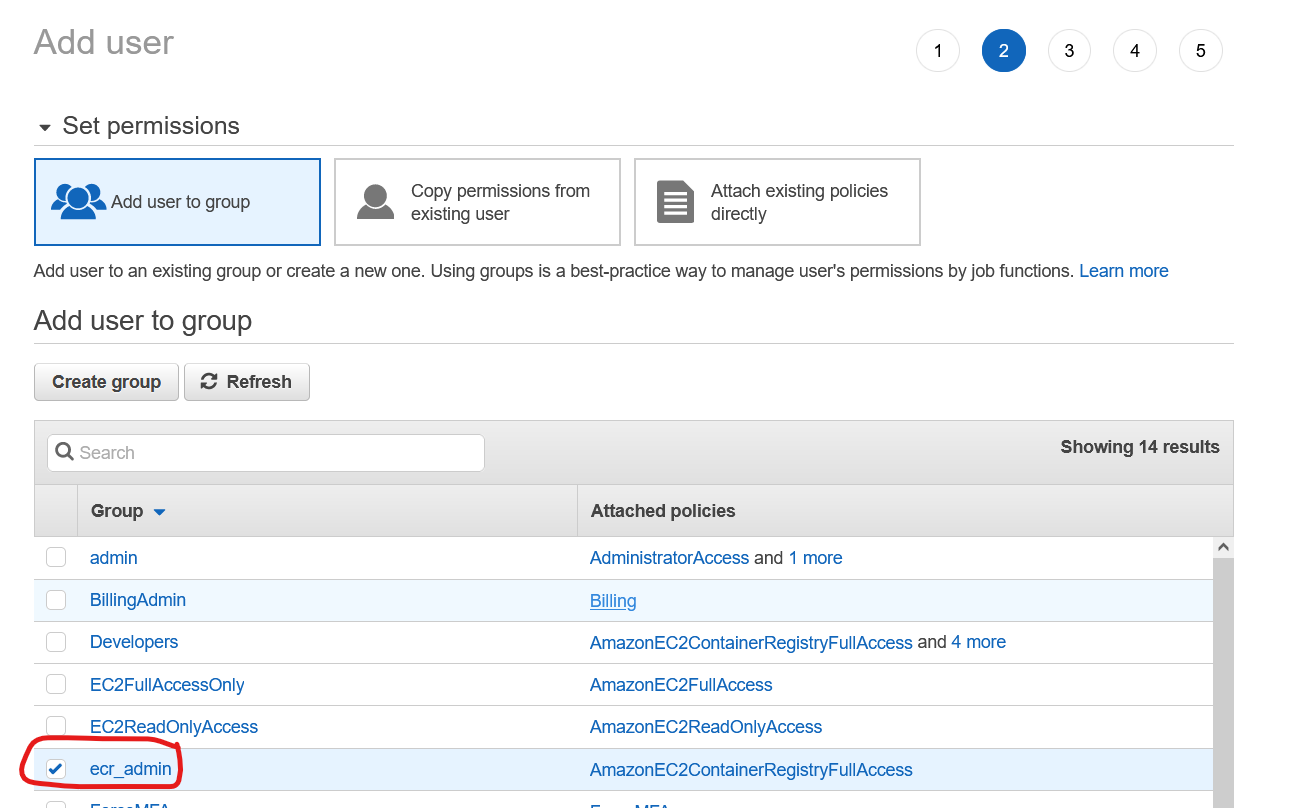Open the ecr_admin group link
The width and height of the screenshot is (1291, 808).
pos(131,770)
